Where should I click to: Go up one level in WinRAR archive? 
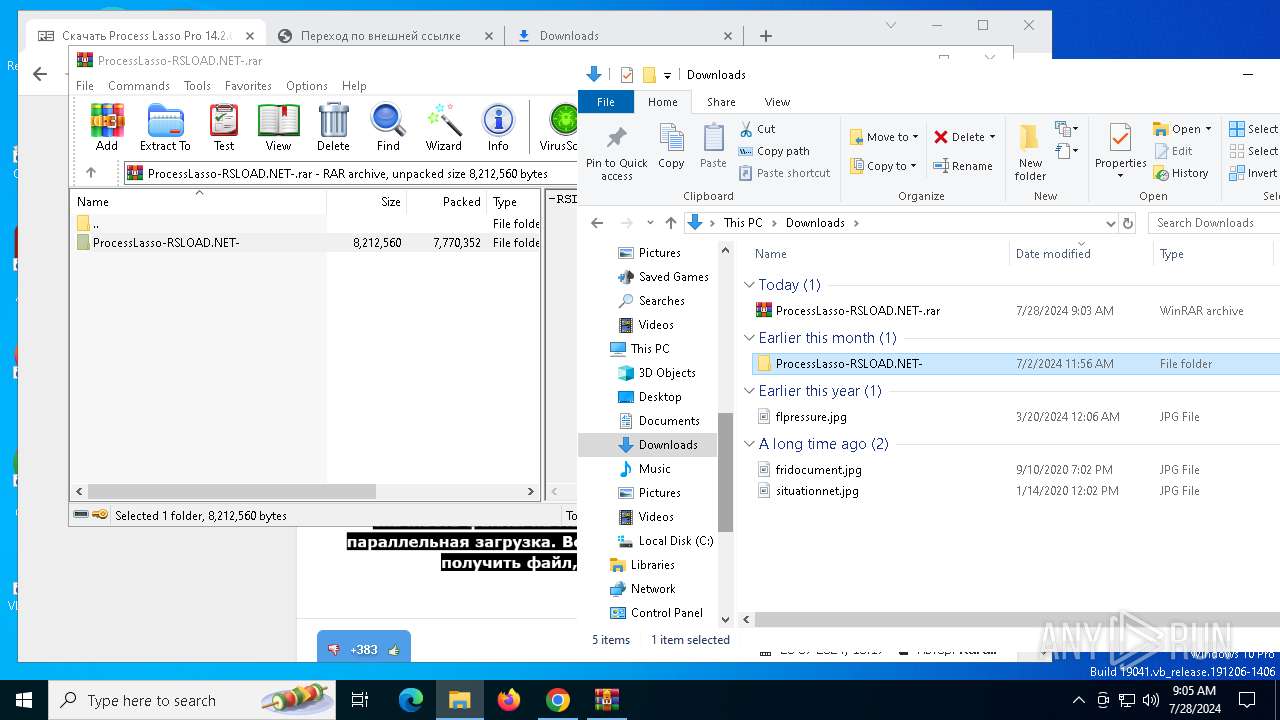[x=91, y=173]
